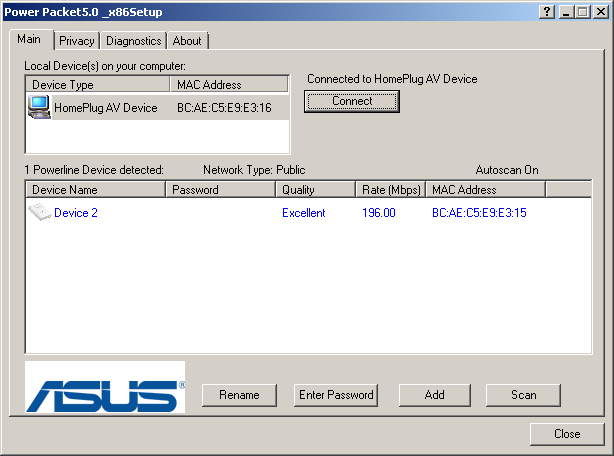This screenshot has height=456, width=614.
Task: Sort by Device Type column header
Action: [98, 85]
